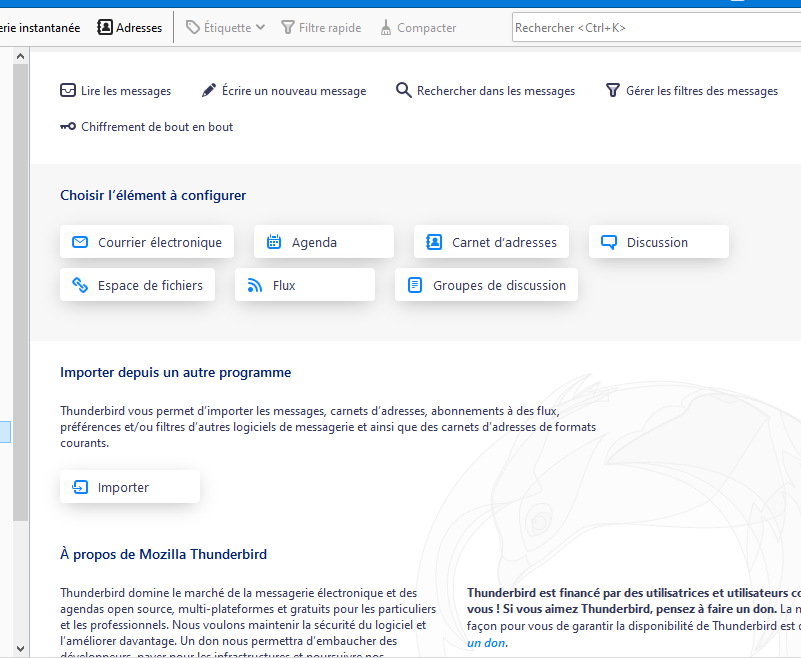
Task: Click the scrollbar down arrow
Action: pyautogui.click(x=20, y=649)
